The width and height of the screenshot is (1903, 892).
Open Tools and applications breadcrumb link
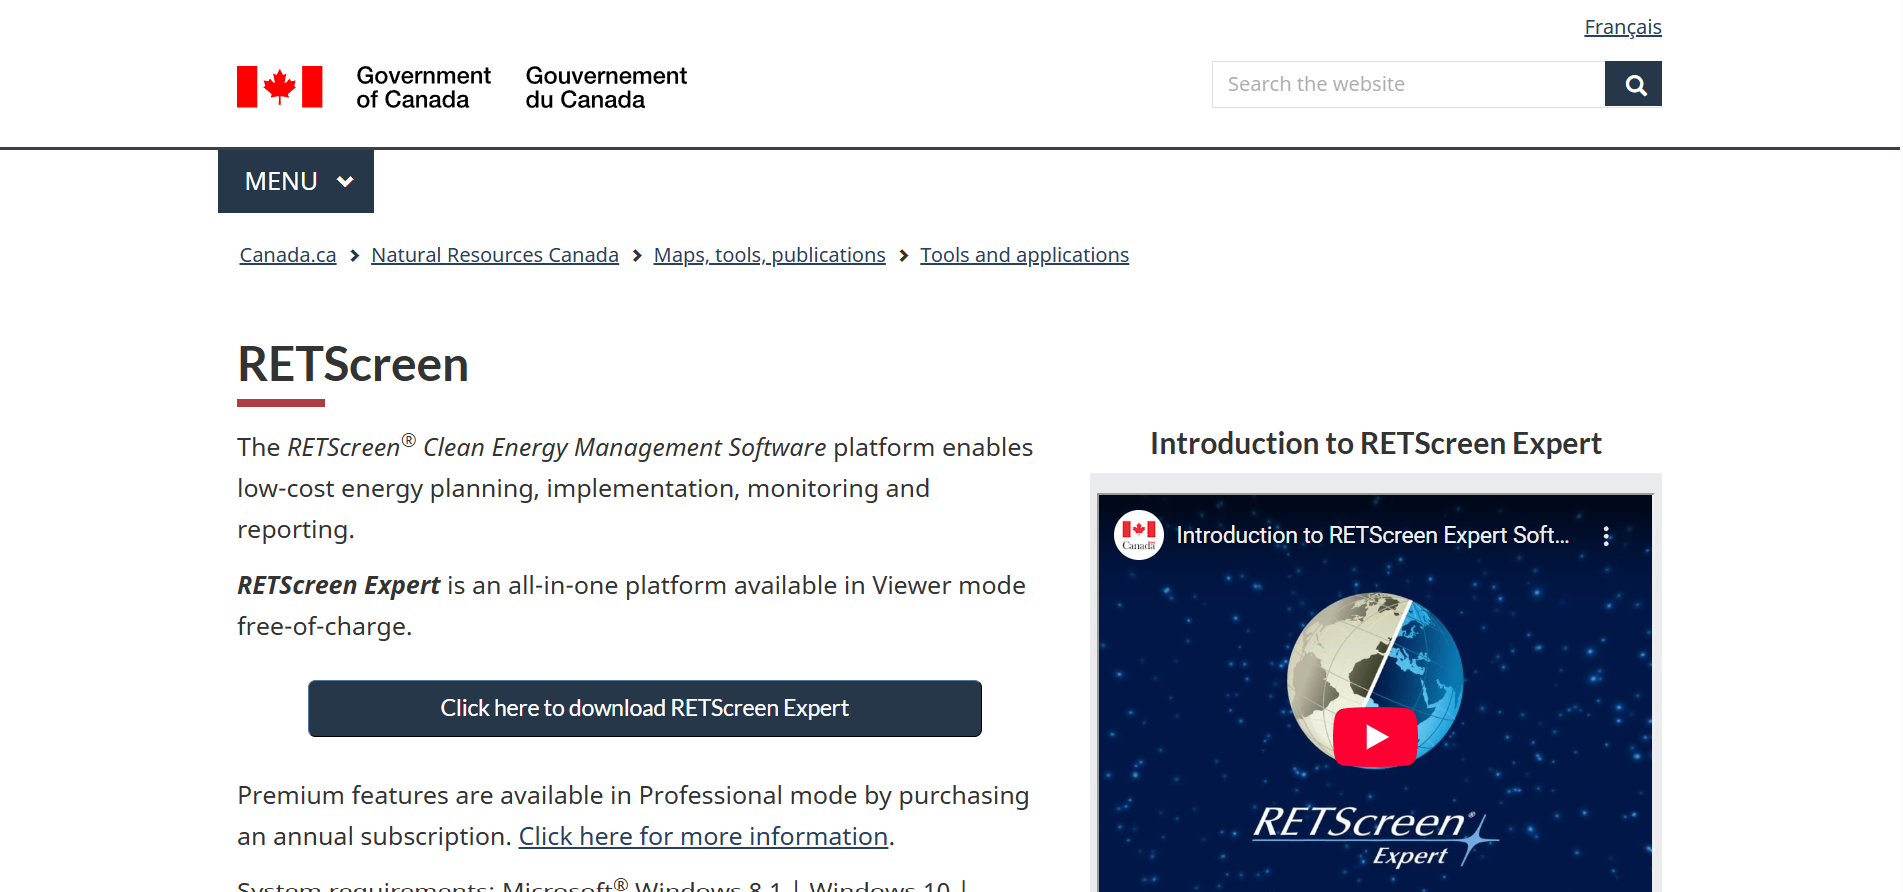1024,255
